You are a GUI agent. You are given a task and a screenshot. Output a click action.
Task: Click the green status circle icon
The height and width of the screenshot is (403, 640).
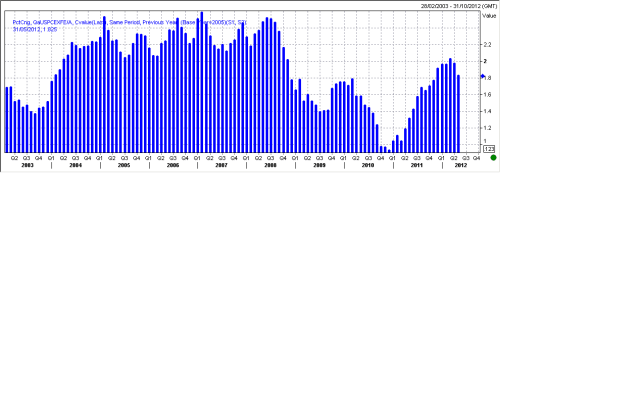(x=493, y=157)
